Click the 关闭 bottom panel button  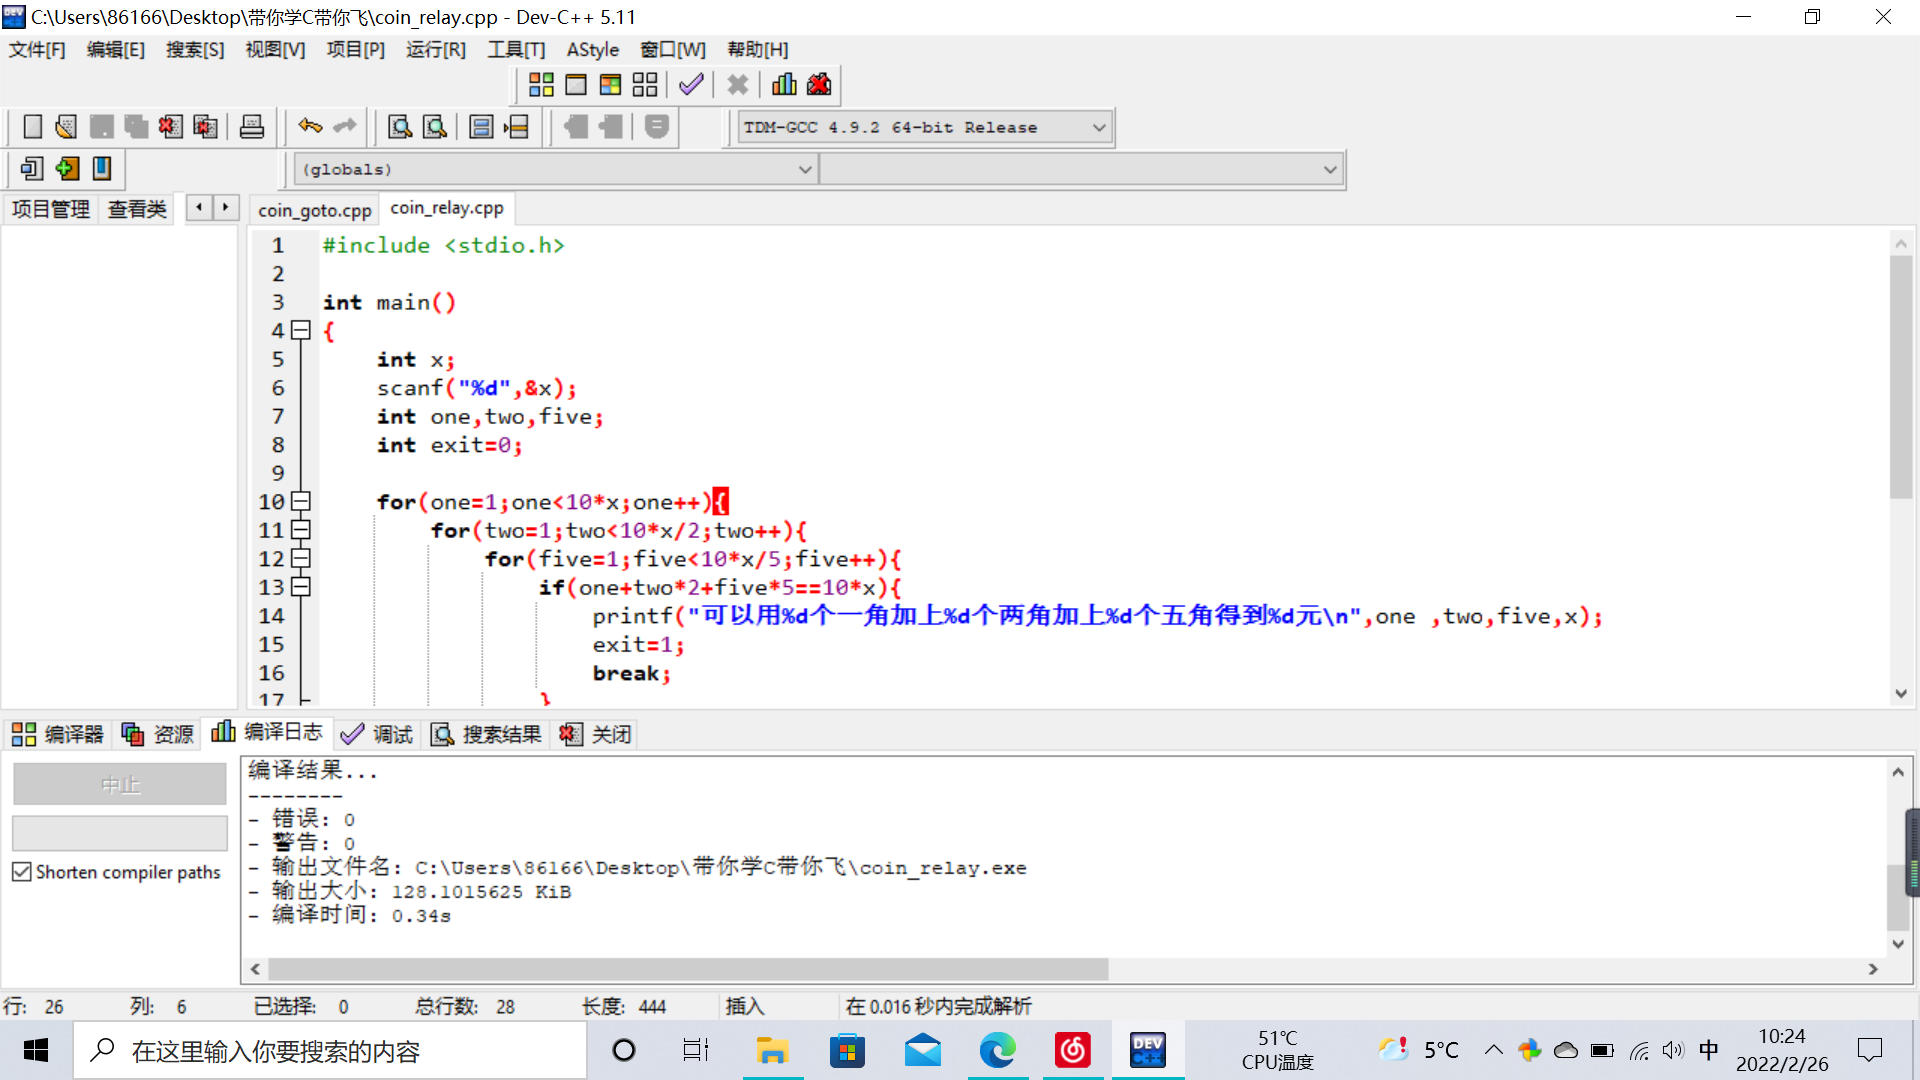pyautogui.click(x=596, y=735)
